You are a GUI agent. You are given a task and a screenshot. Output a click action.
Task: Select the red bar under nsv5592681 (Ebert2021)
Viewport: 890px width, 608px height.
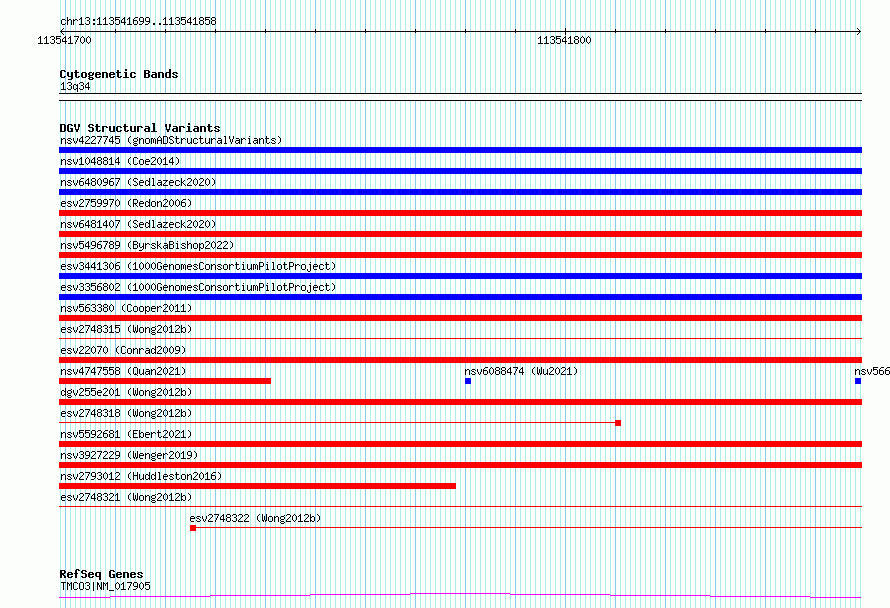pos(460,444)
